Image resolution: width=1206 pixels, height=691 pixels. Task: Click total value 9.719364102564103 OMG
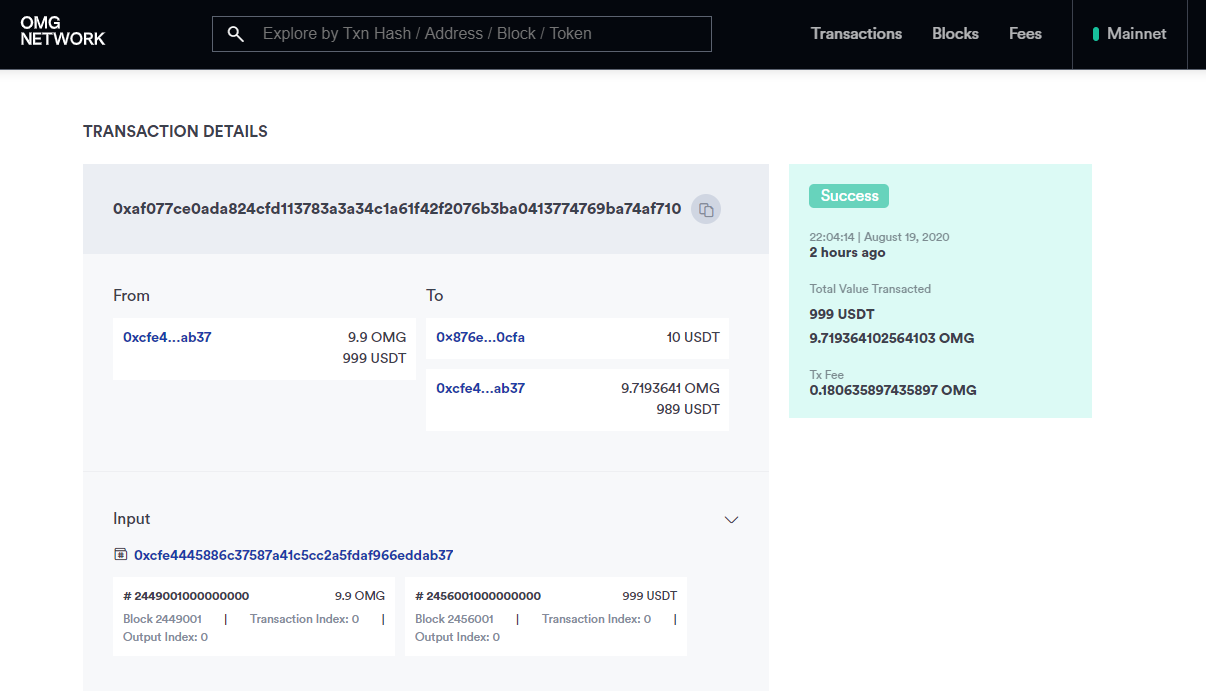tap(892, 338)
